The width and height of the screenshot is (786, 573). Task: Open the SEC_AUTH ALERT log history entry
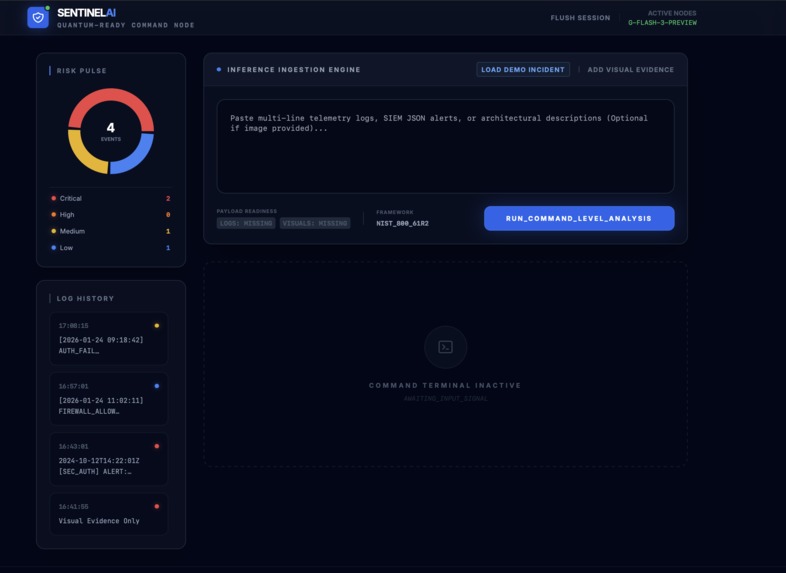[109, 459]
